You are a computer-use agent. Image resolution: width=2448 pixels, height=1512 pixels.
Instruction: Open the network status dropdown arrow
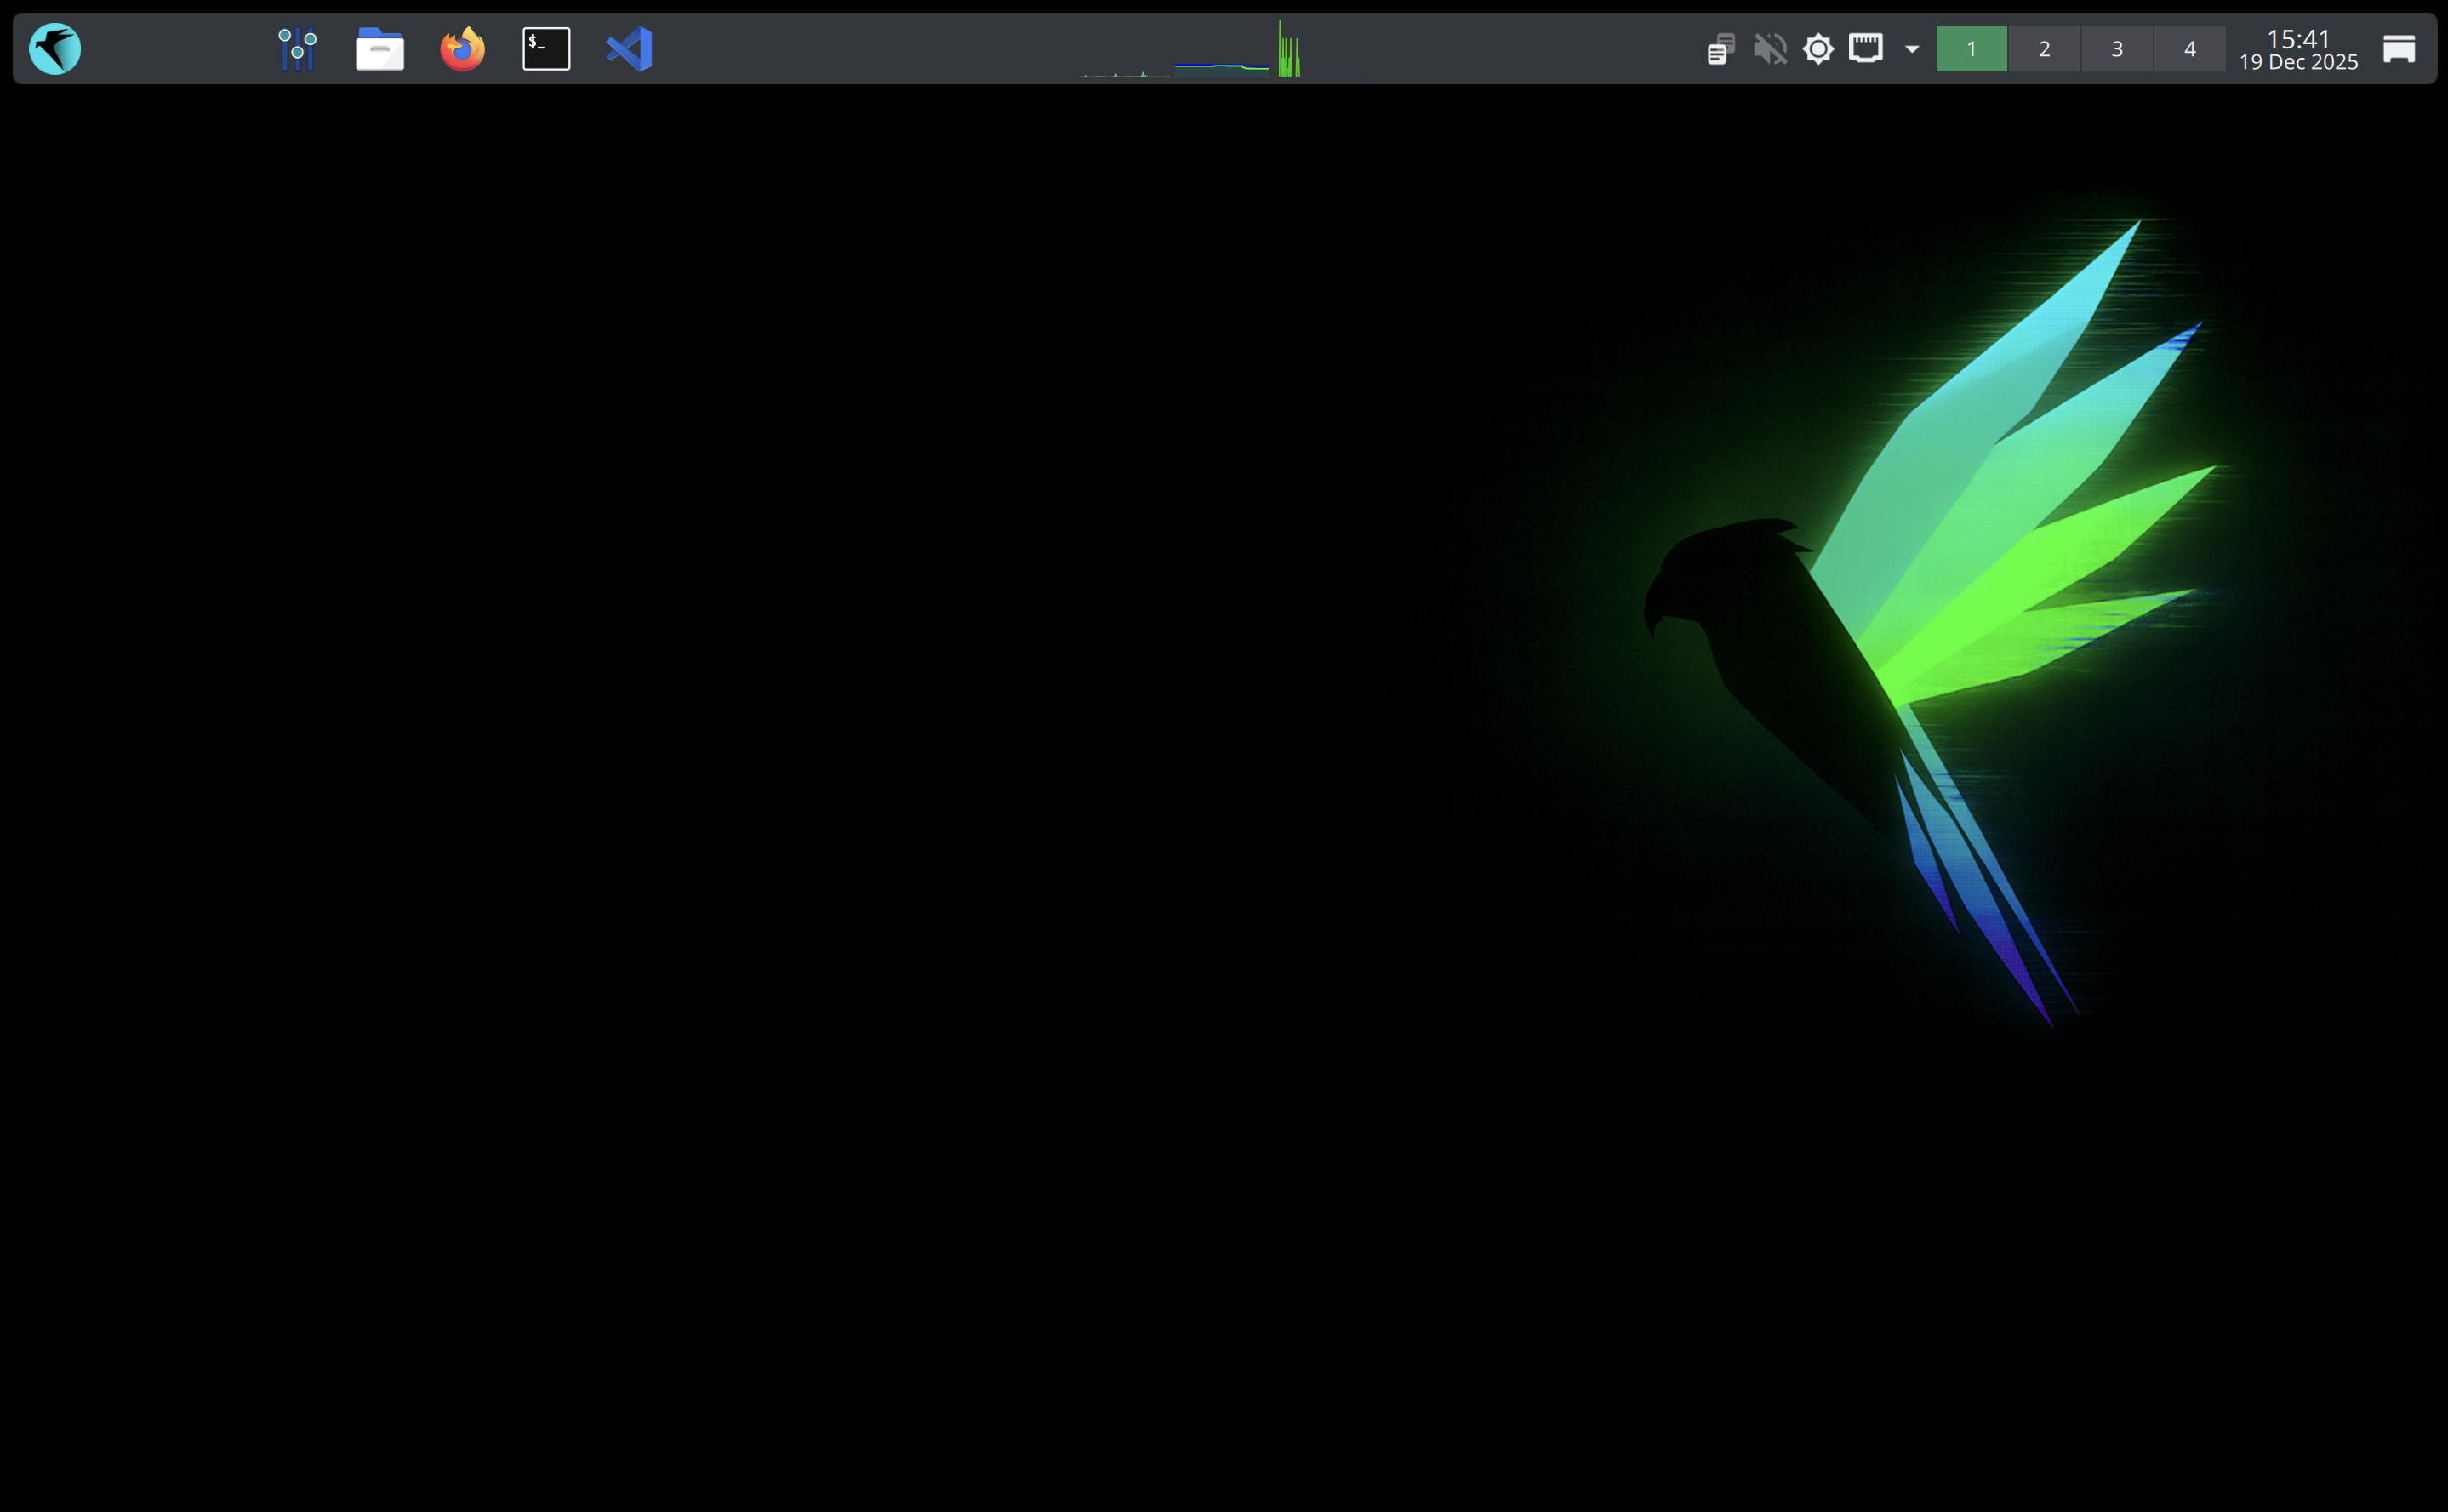[x=1911, y=49]
